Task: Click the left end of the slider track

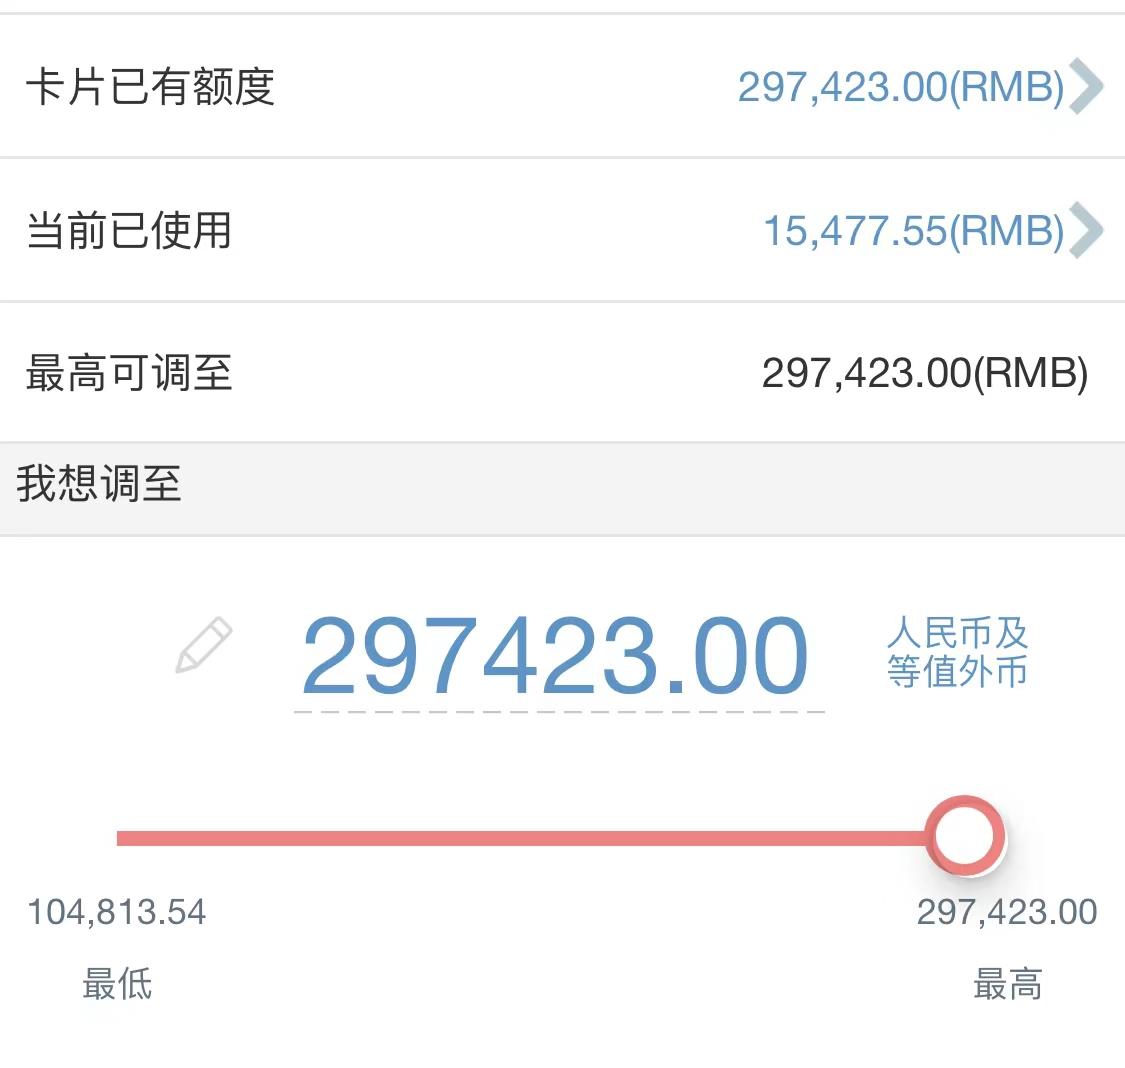Action: (122, 838)
